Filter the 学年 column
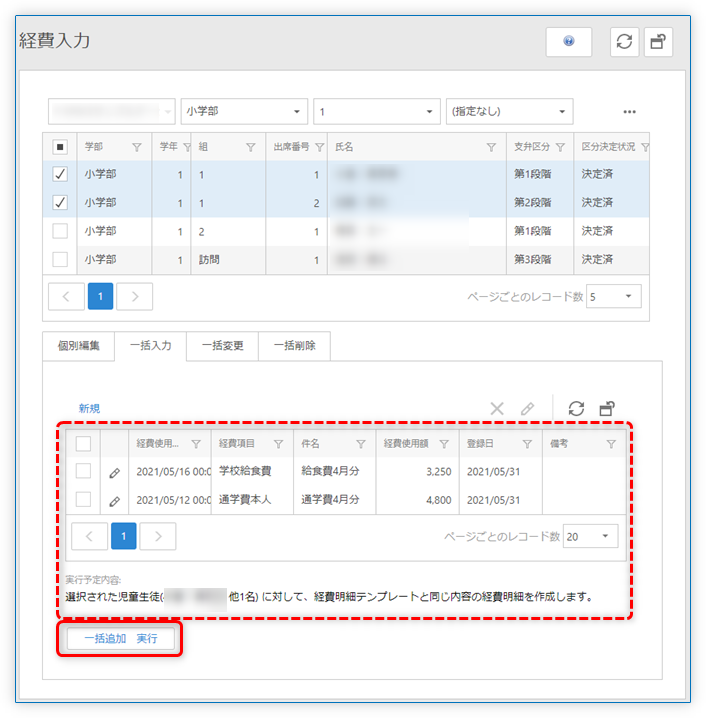The width and height of the screenshot is (706, 718). 187,147
